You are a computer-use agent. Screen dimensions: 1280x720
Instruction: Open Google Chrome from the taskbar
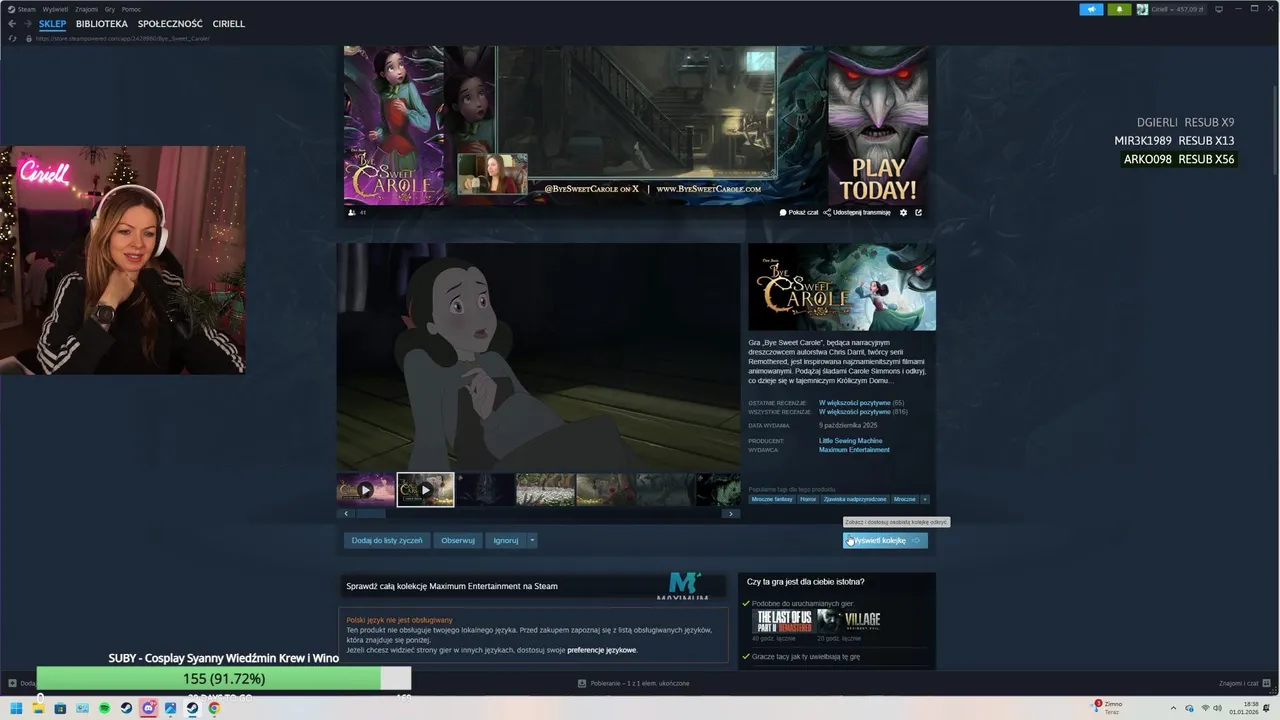(214, 708)
